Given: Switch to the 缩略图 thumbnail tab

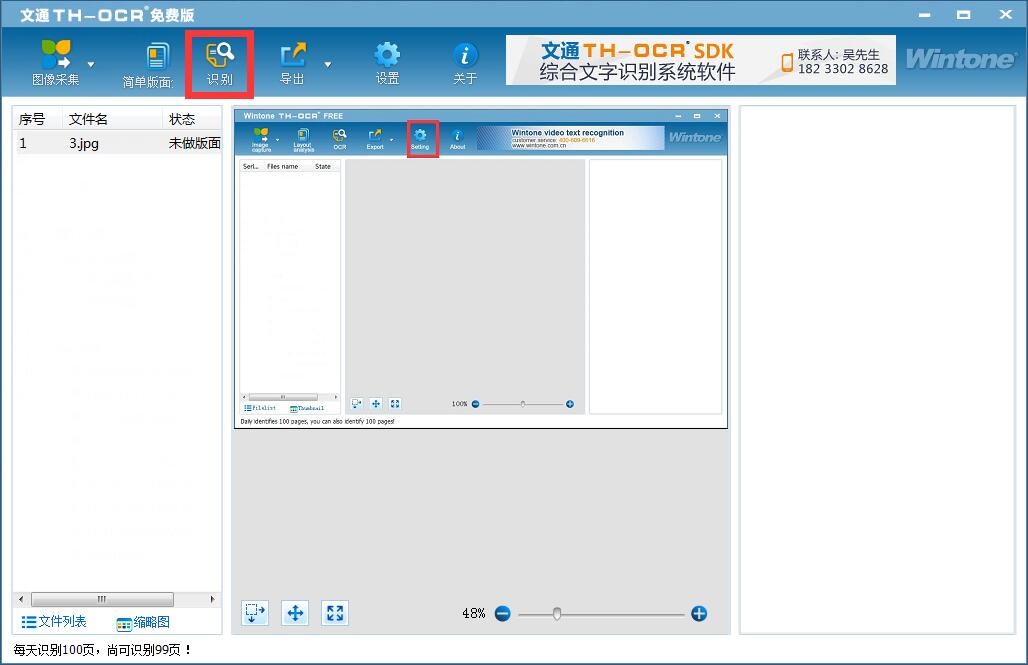Looking at the screenshot, I should [x=143, y=623].
